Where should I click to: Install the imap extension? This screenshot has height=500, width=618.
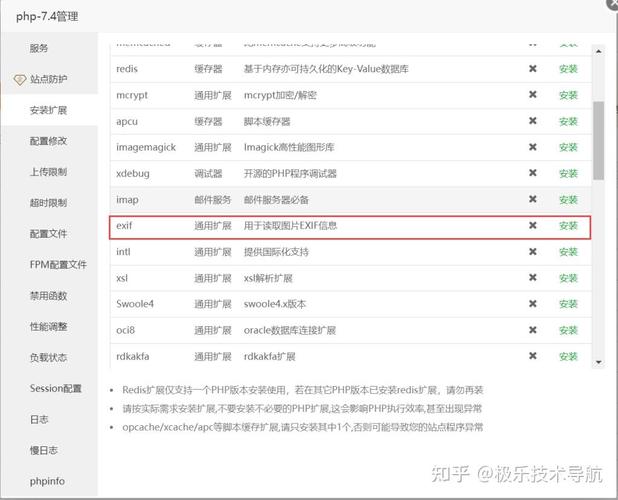(x=568, y=200)
